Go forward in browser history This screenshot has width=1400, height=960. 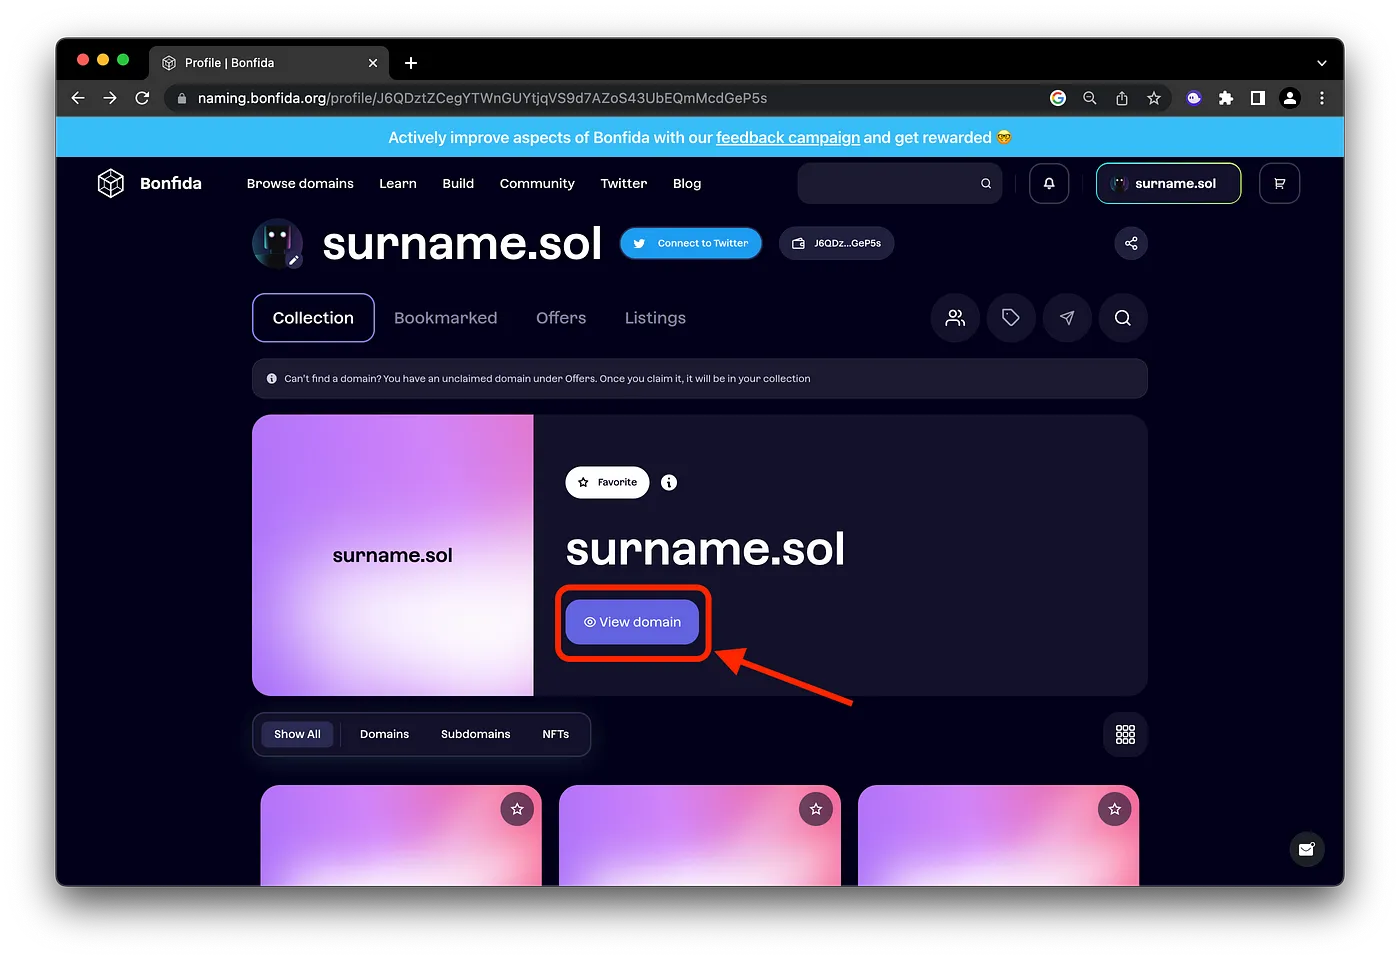(x=110, y=98)
